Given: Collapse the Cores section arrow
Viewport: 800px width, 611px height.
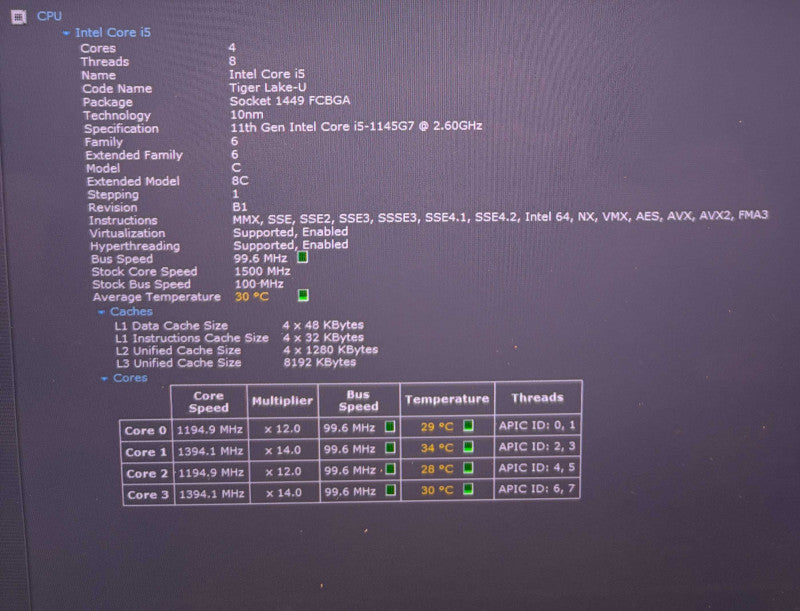Looking at the screenshot, I should coord(104,378).
